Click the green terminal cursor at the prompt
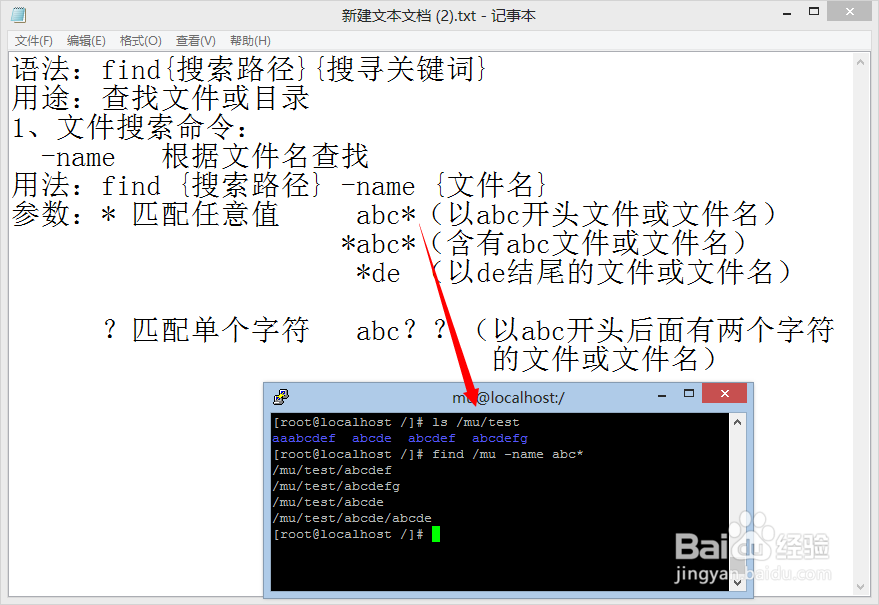The height and width of the screenshot is (605, 879). click(436, 534)
